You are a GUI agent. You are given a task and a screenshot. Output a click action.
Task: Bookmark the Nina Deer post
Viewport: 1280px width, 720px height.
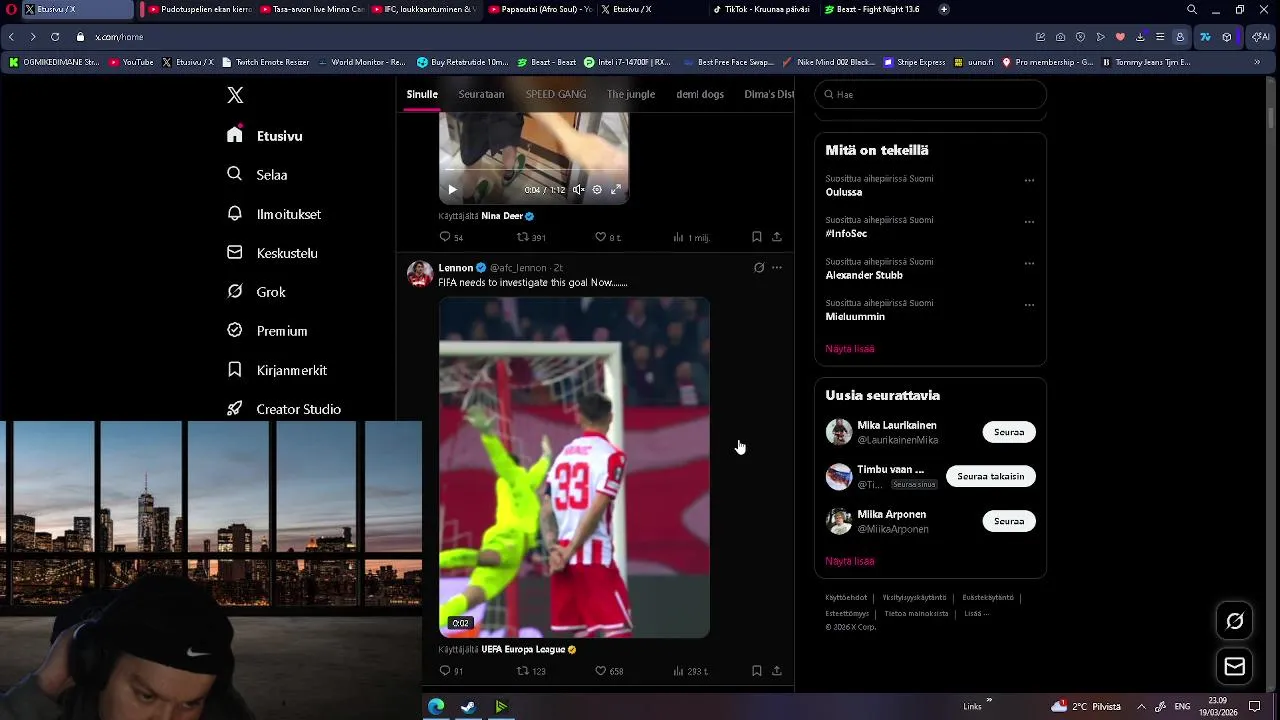(757, 237)
